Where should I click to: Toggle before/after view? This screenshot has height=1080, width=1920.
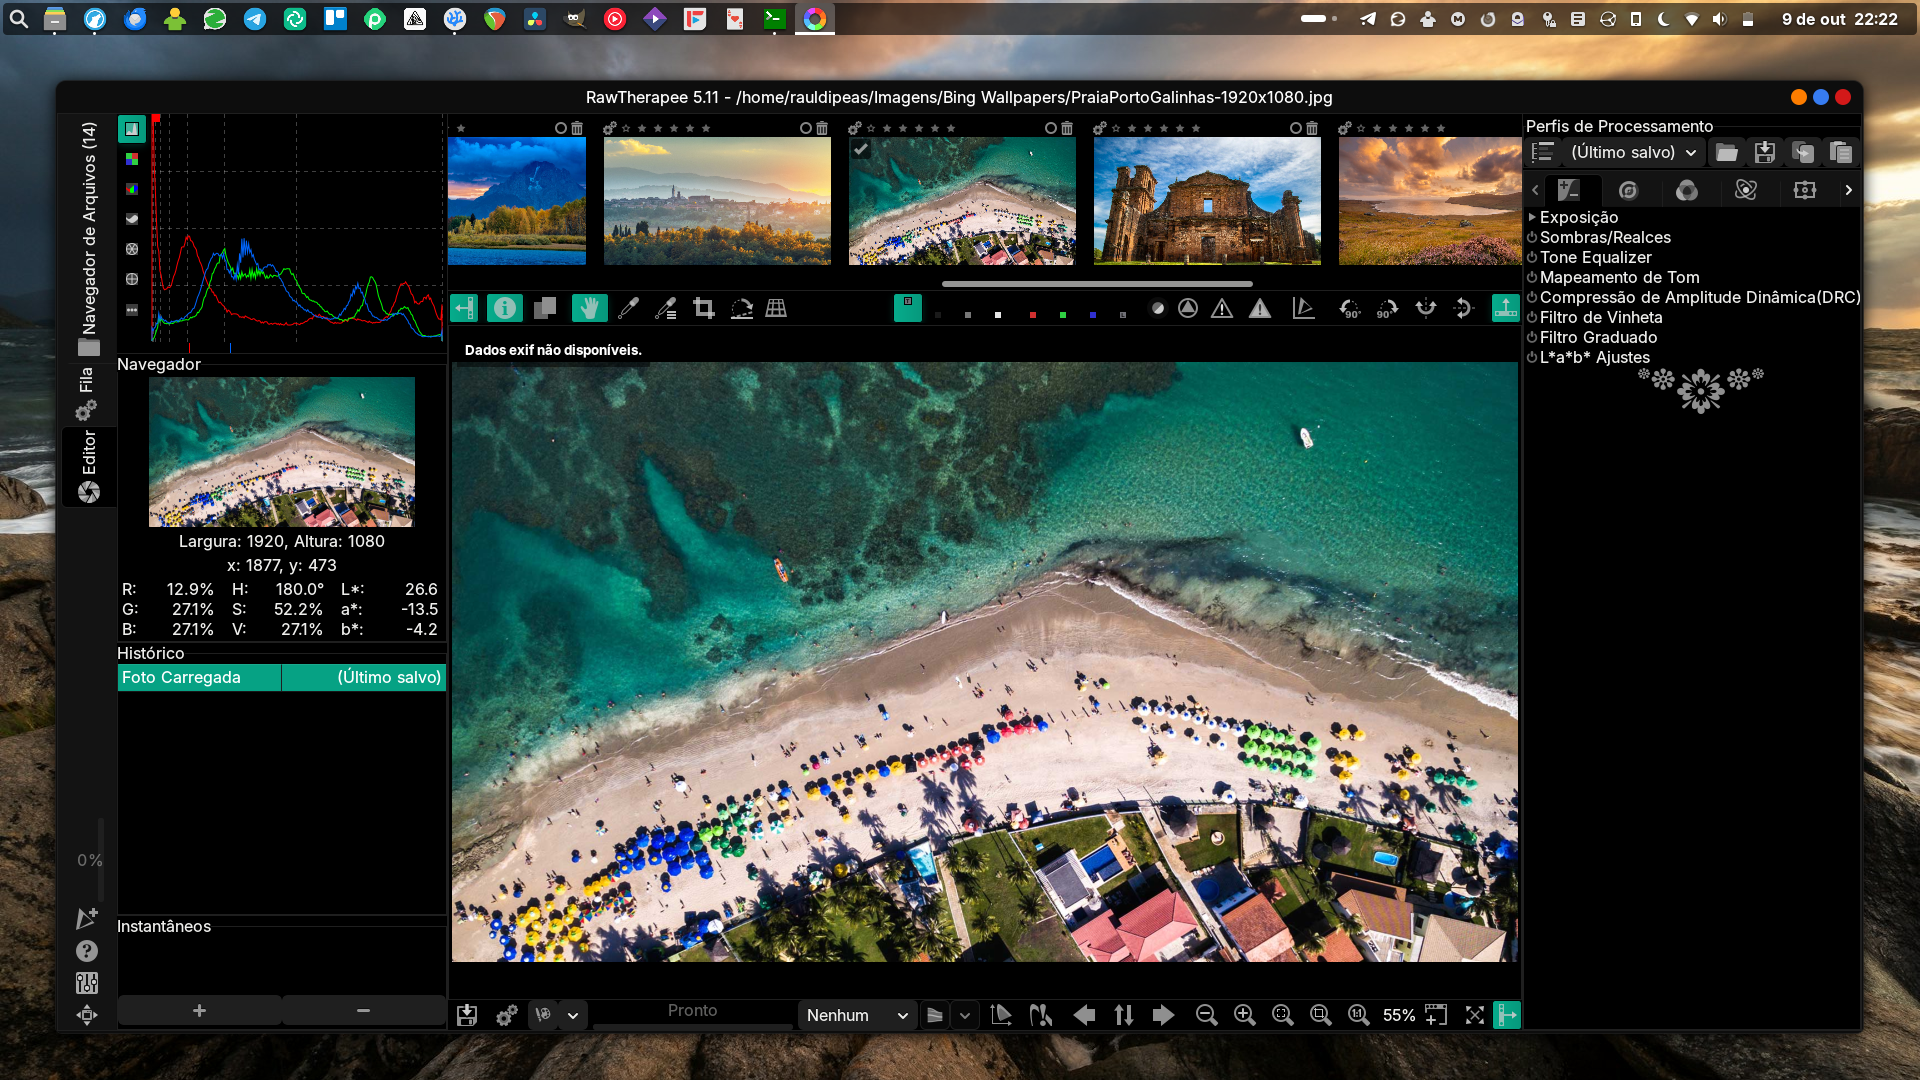(x=545, y=309)
